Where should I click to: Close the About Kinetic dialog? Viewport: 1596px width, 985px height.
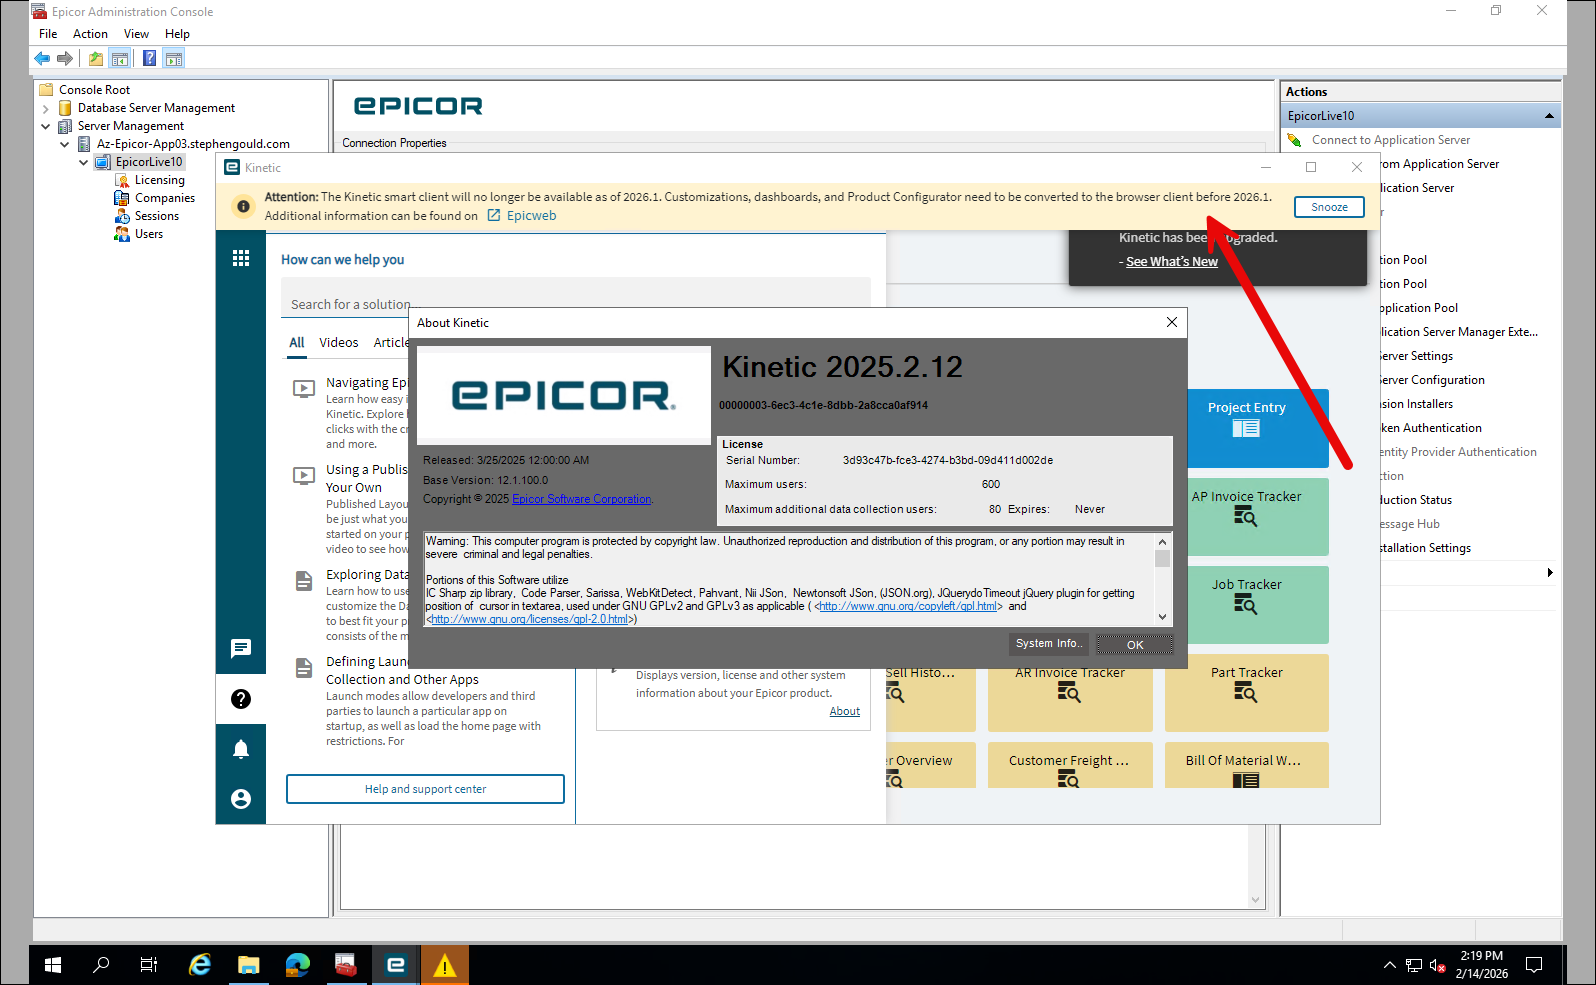[x=1172, y=322]
